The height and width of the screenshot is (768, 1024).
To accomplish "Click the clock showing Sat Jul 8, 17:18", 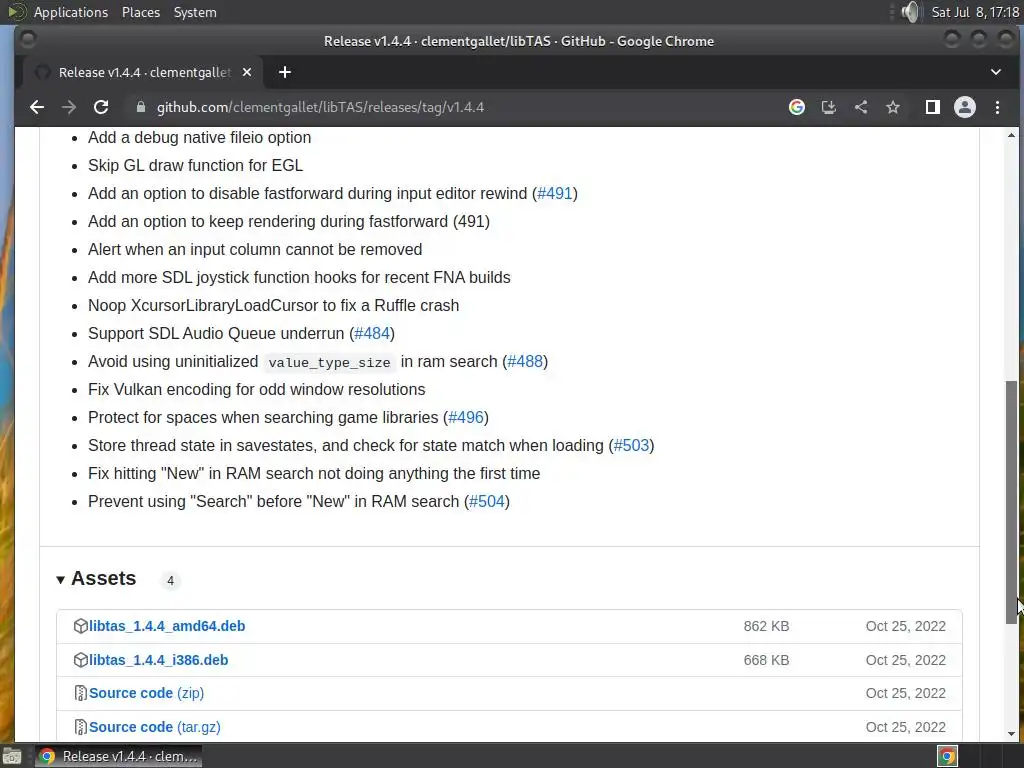I will 975,12.
